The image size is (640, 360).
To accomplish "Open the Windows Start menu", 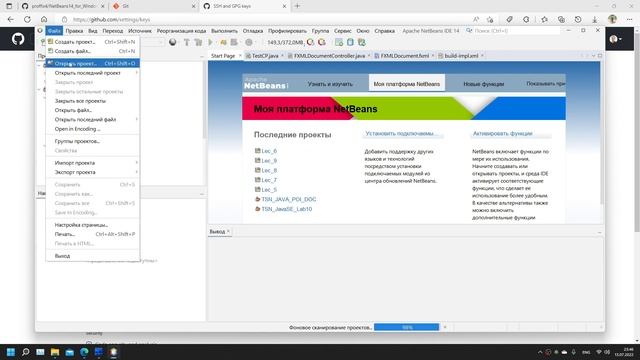I will point(11,352).
